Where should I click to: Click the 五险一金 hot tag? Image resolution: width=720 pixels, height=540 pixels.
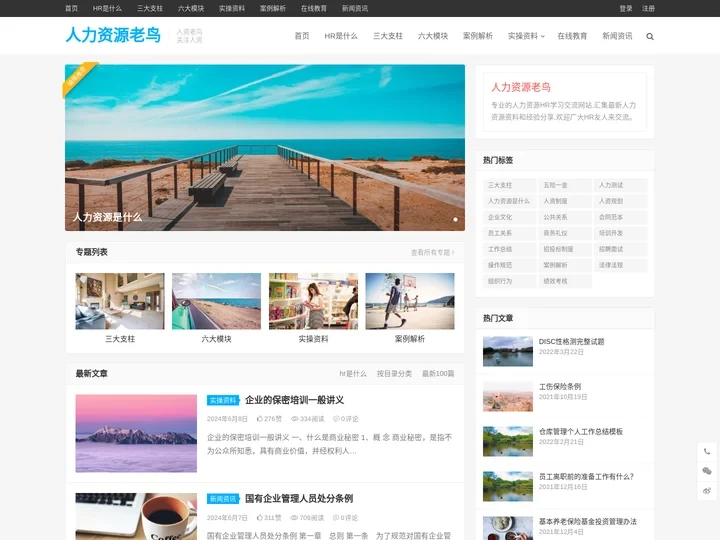pos(564,185)
